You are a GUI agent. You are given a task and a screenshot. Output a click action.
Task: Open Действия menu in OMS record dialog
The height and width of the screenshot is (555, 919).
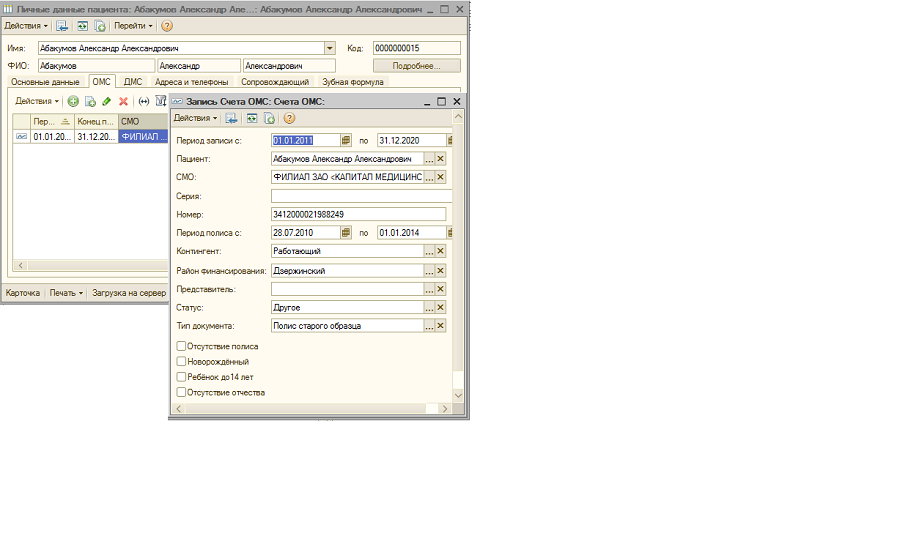point(196,118)
